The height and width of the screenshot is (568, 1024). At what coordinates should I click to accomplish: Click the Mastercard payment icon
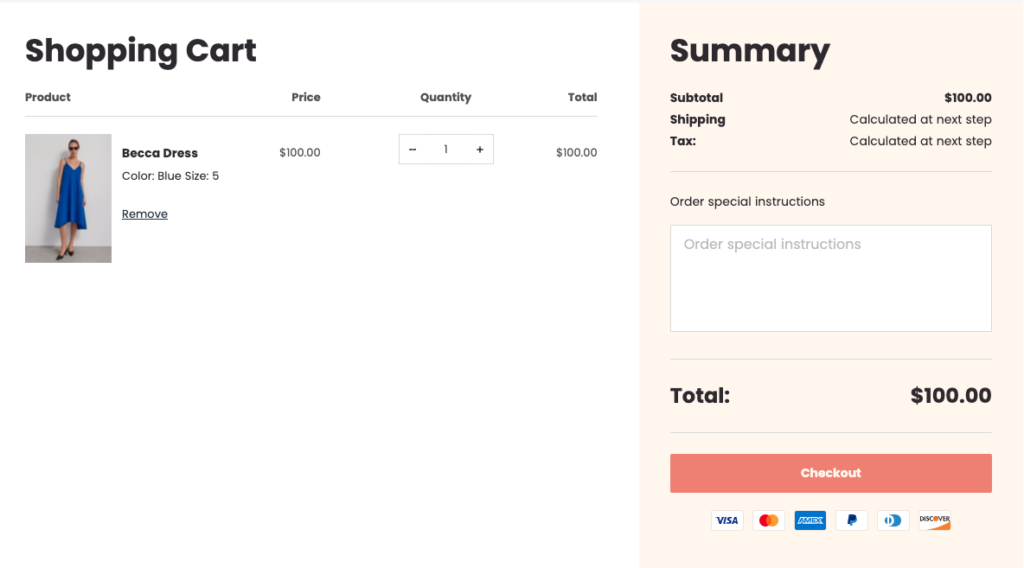(769, 520)
